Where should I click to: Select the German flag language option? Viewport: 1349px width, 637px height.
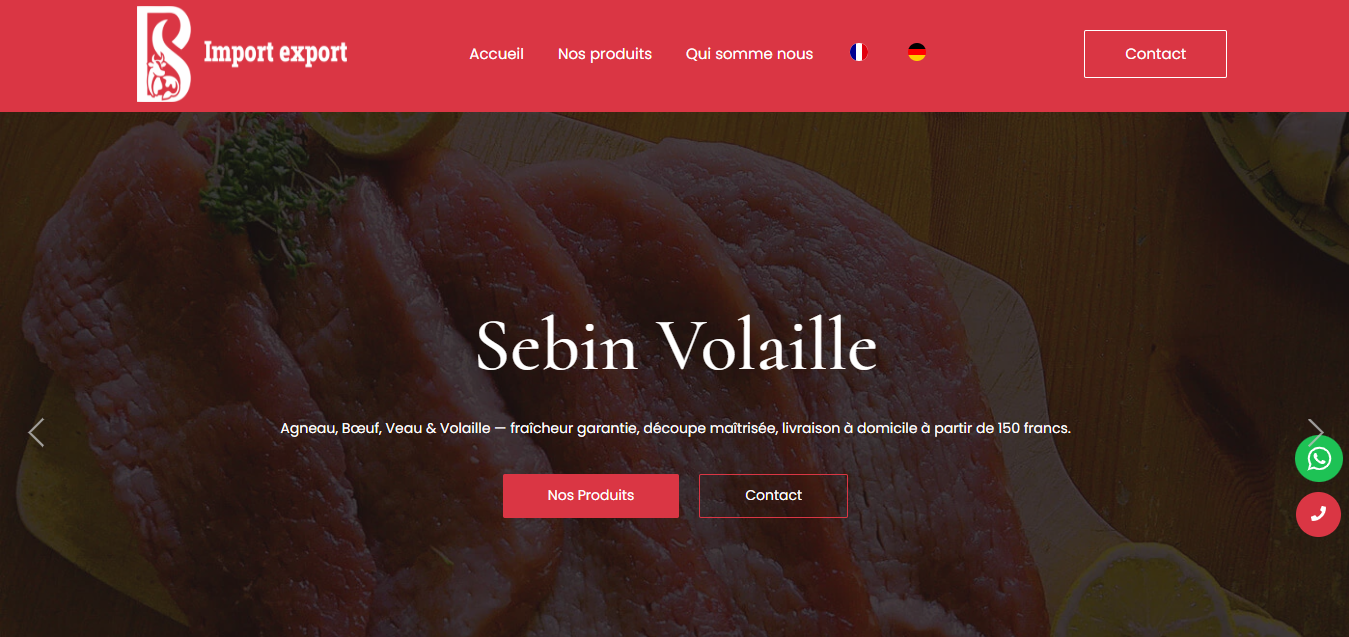click(x=916, y=52)
